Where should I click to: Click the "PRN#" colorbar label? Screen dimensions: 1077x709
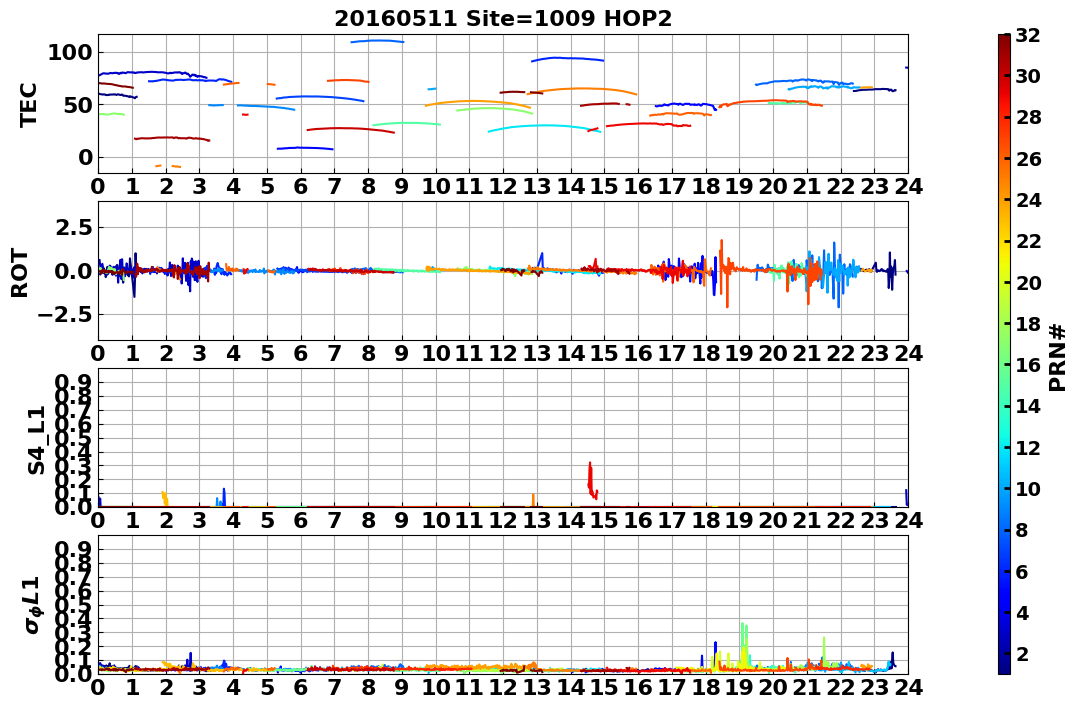1058,357
